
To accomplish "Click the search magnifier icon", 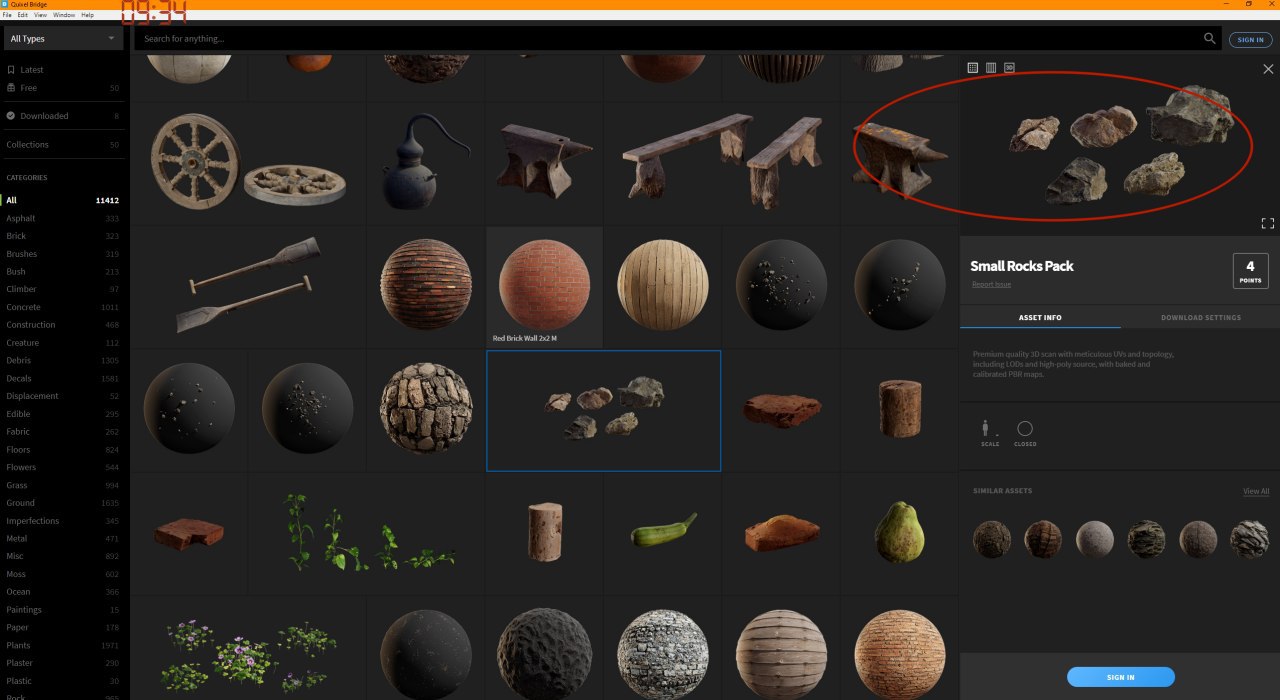I will pyautogui.click(x=1210, y=38).
